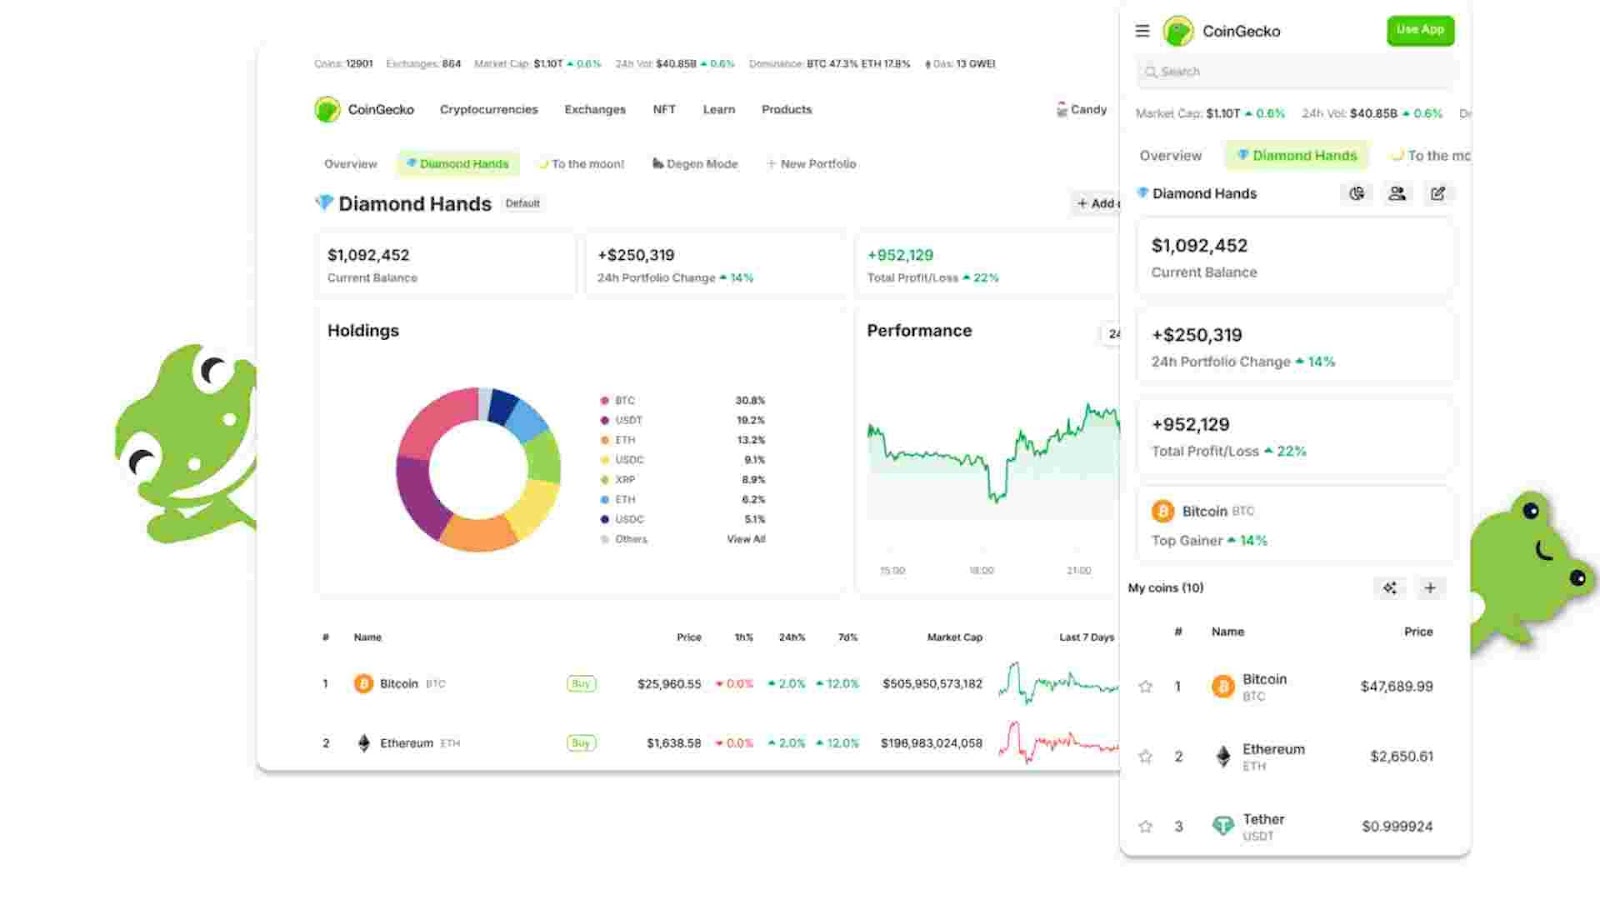The height and width of the screenshot is (900, 1600).
Task: Open the share portfolio people icon
Action: point(1397,194)
